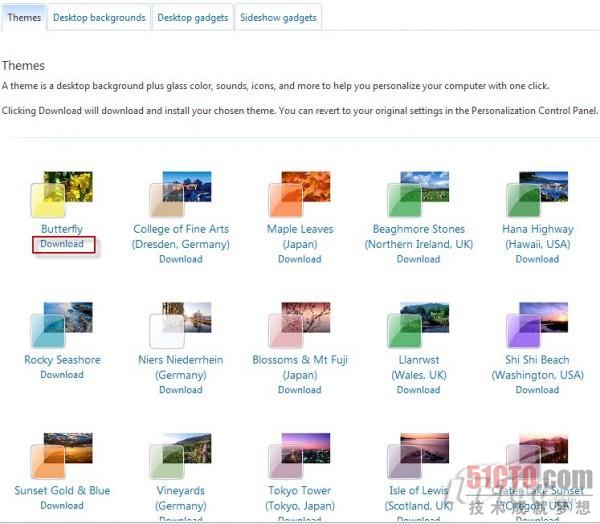
Task: Click the Llanrwst theme thumbnail
Action: (x=418, y=325)
